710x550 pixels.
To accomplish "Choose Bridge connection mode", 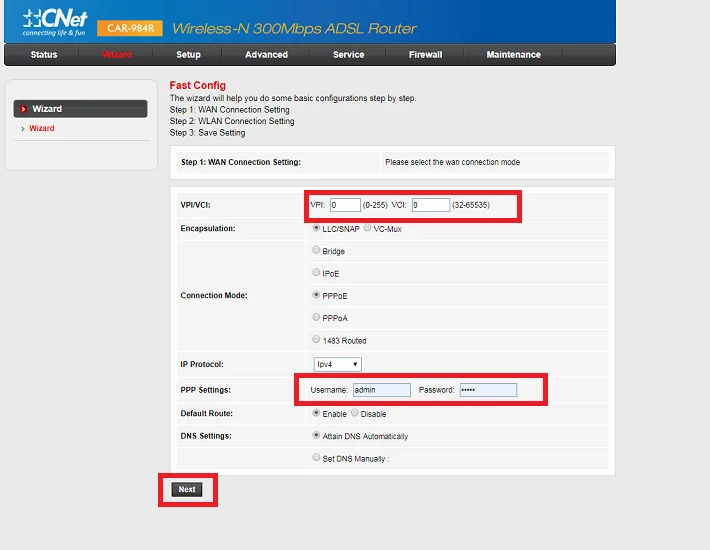I will click(x=317, y=250).
